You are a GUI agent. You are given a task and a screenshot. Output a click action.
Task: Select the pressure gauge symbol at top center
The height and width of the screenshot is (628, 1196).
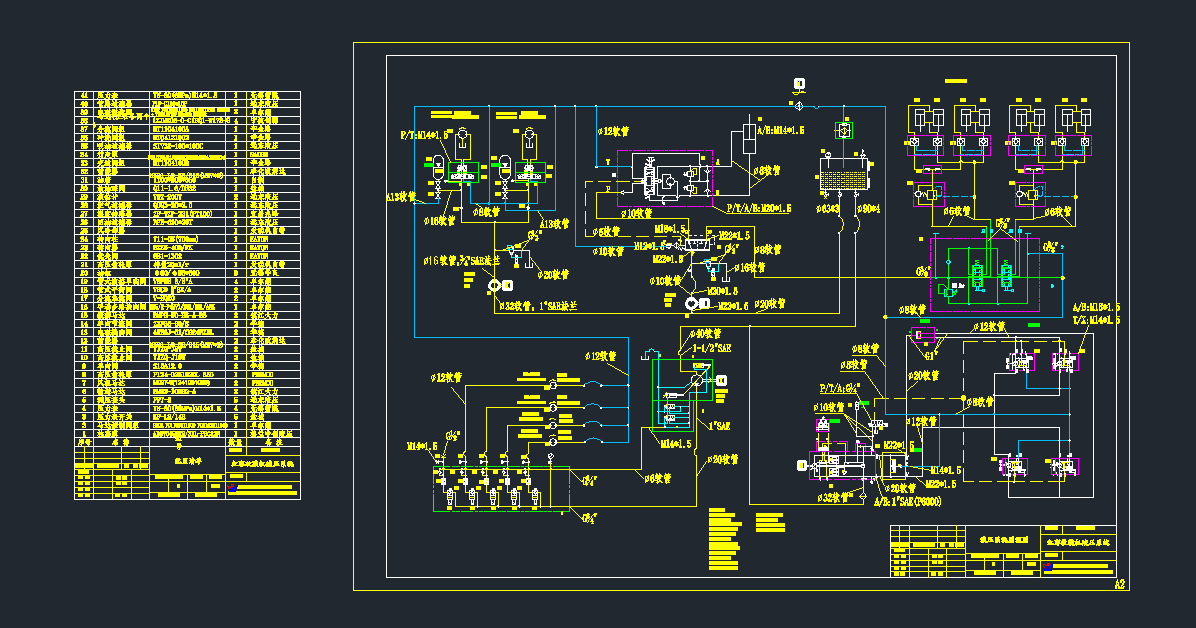798,84
